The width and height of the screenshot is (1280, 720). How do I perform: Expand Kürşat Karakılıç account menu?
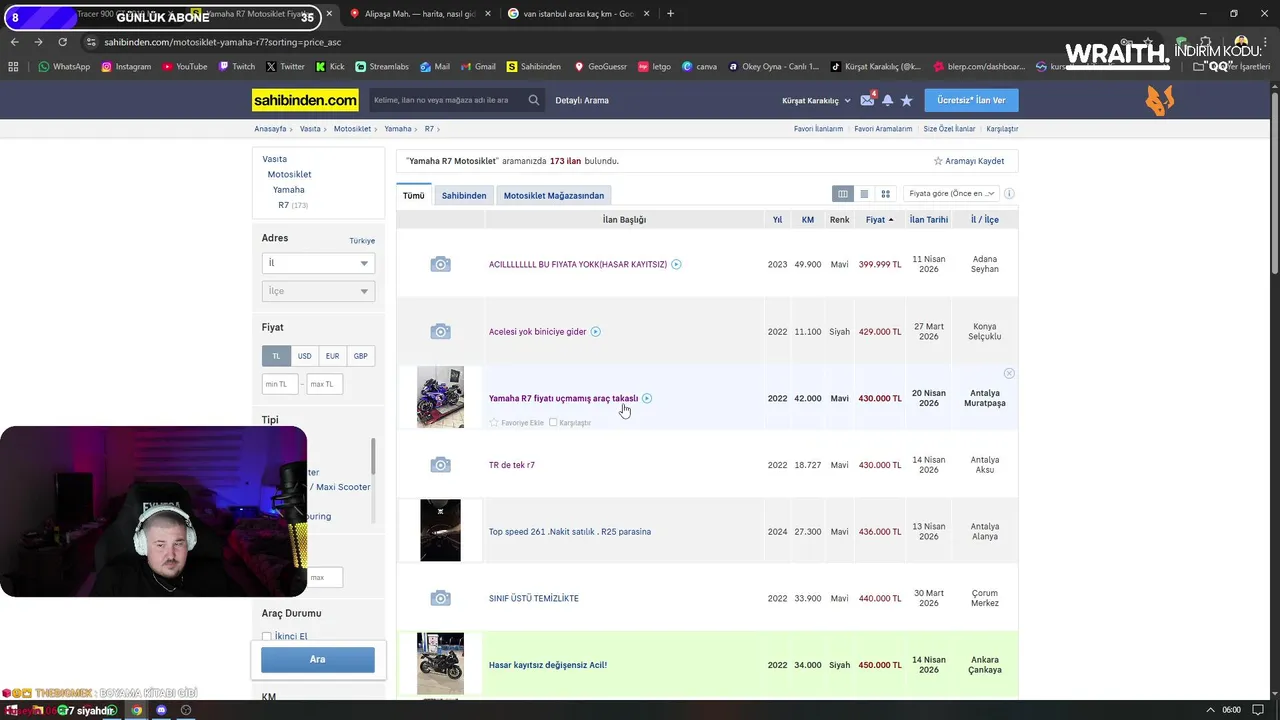(x=816, y=100)
